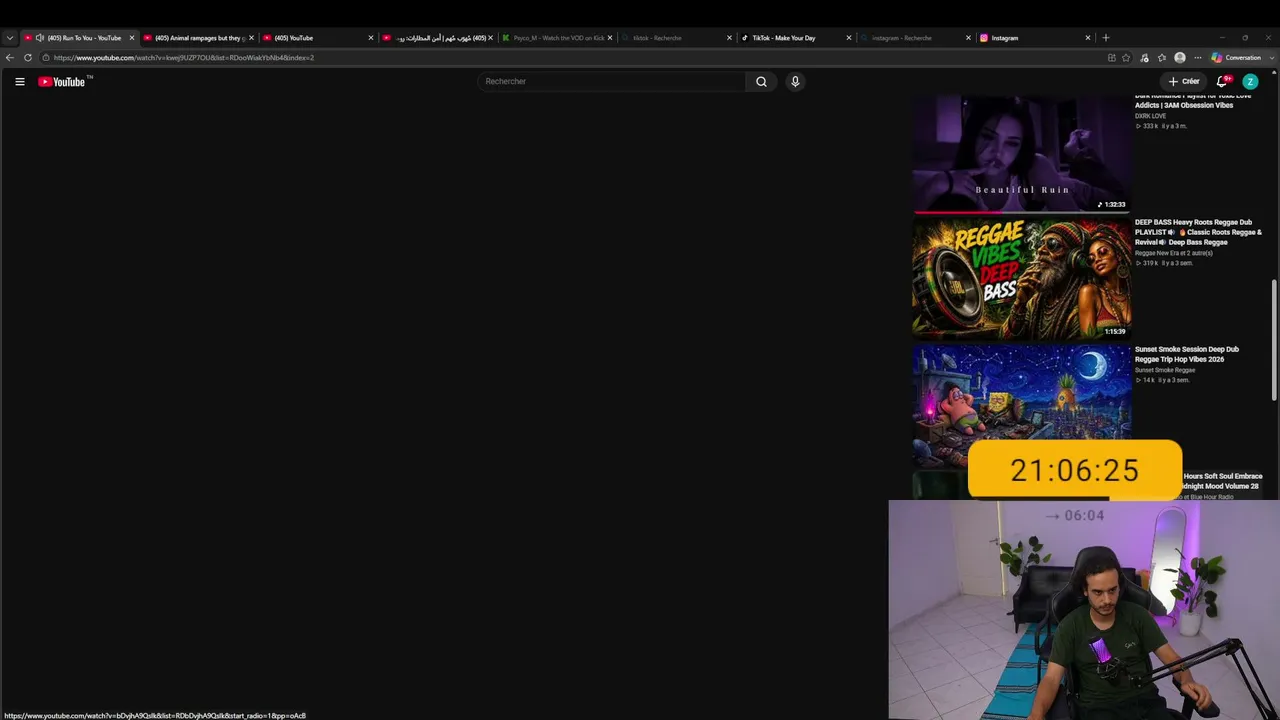Switch to the instagram - Recherche tab

point(916,38)
